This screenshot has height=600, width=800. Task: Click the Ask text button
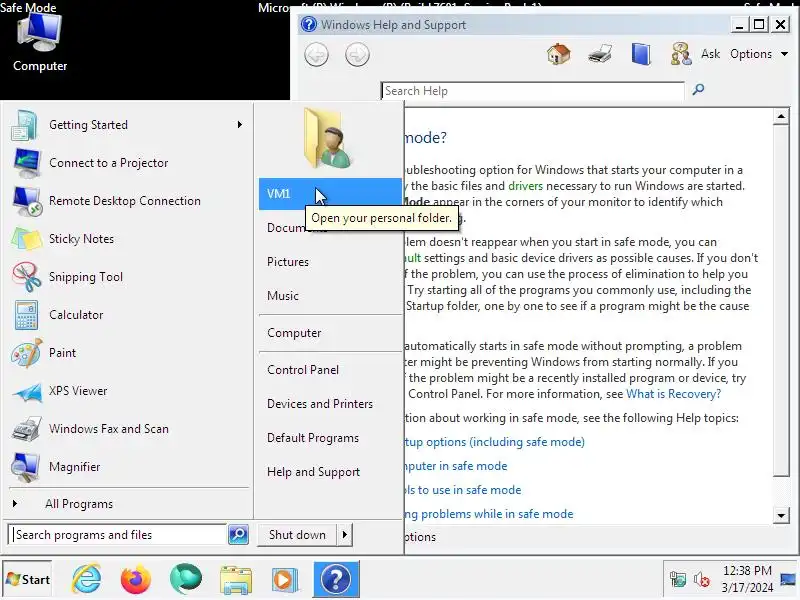click(710, 54)
